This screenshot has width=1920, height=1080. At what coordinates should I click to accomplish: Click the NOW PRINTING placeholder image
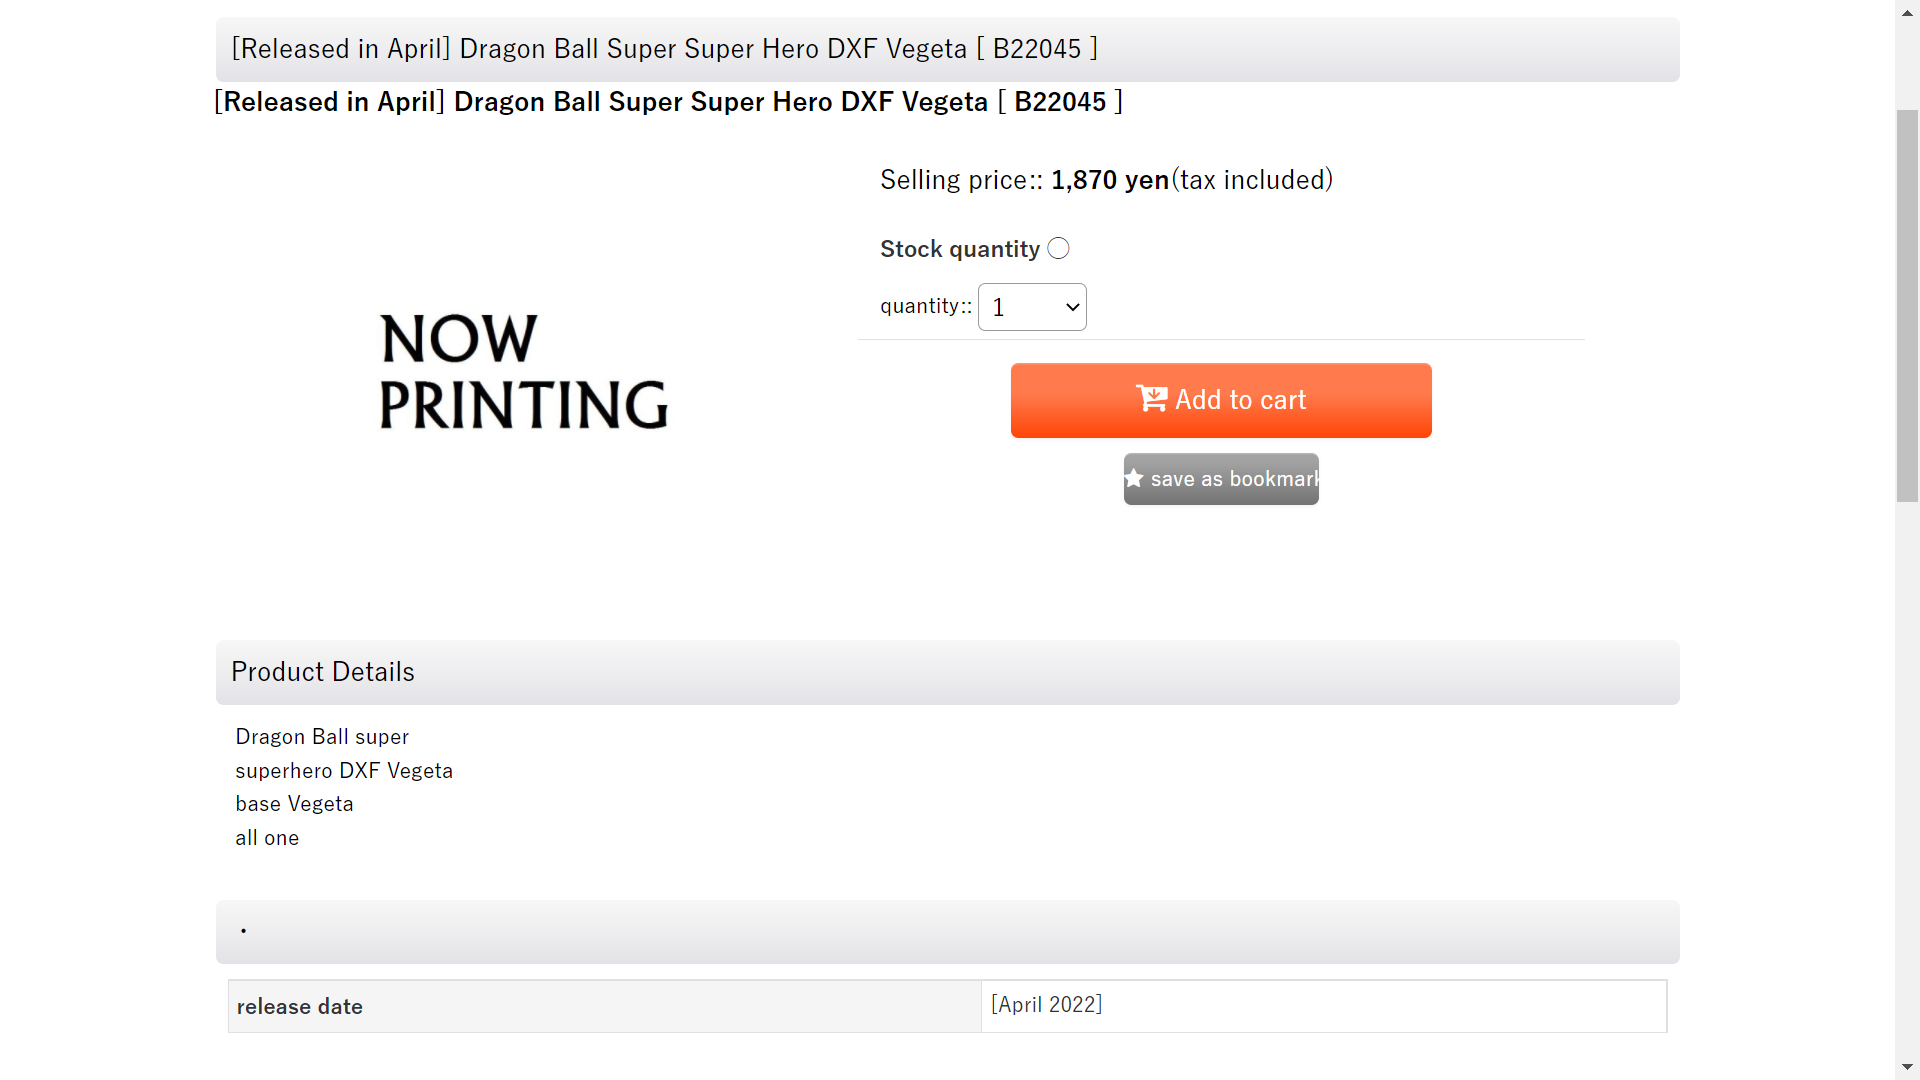click(523, 371)
